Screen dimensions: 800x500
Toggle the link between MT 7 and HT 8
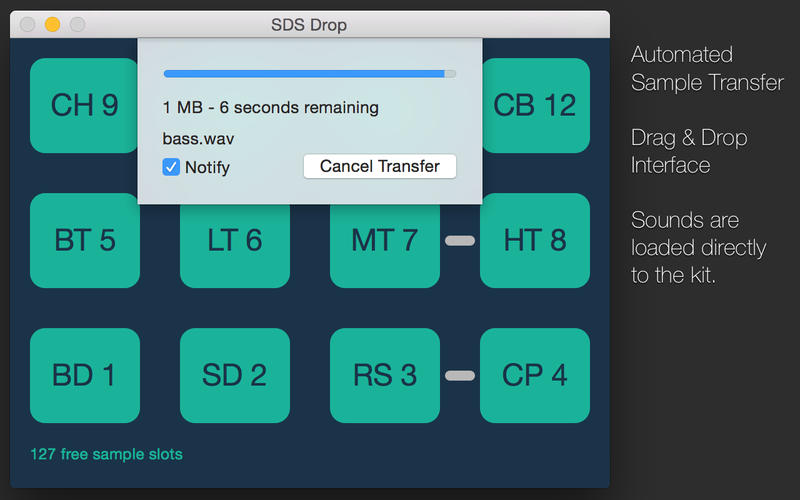tap(460, 240)
